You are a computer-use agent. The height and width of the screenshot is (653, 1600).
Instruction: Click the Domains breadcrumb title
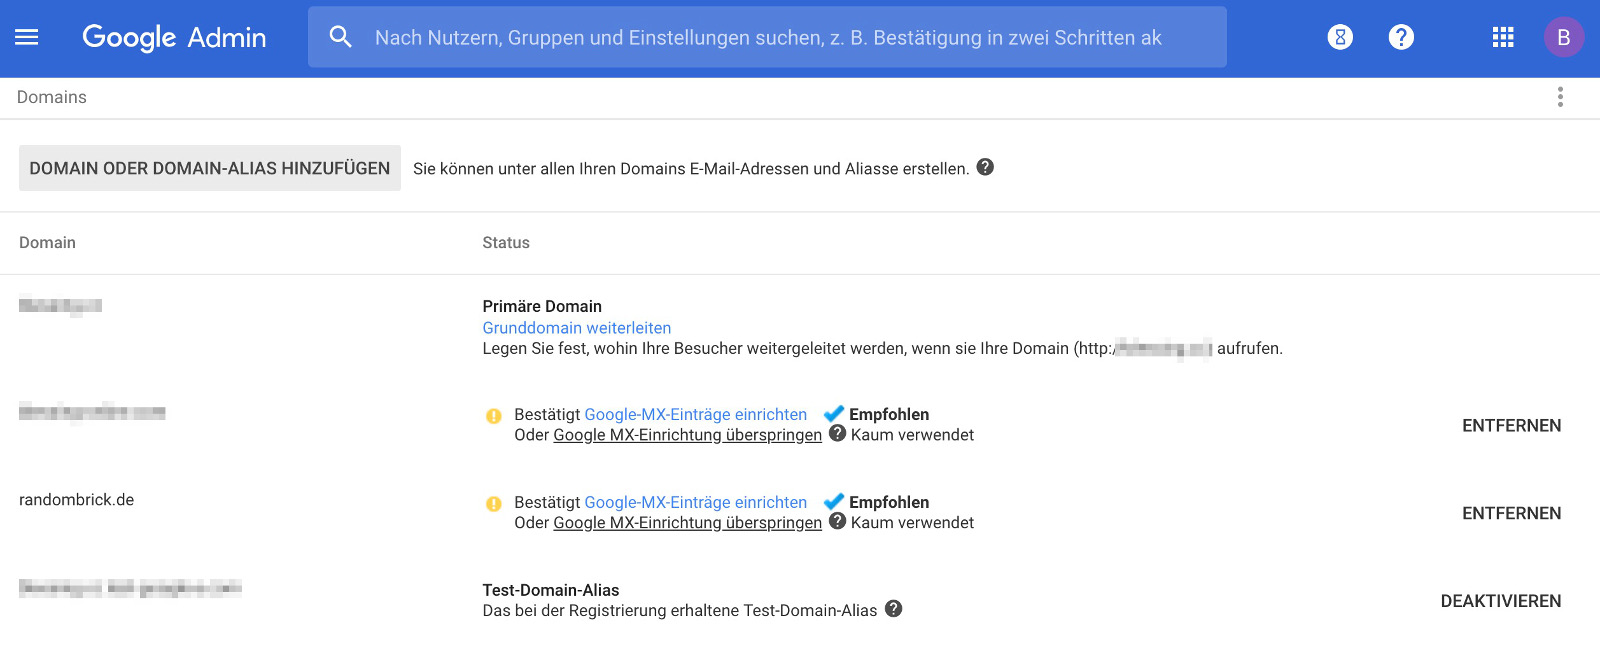52,97
